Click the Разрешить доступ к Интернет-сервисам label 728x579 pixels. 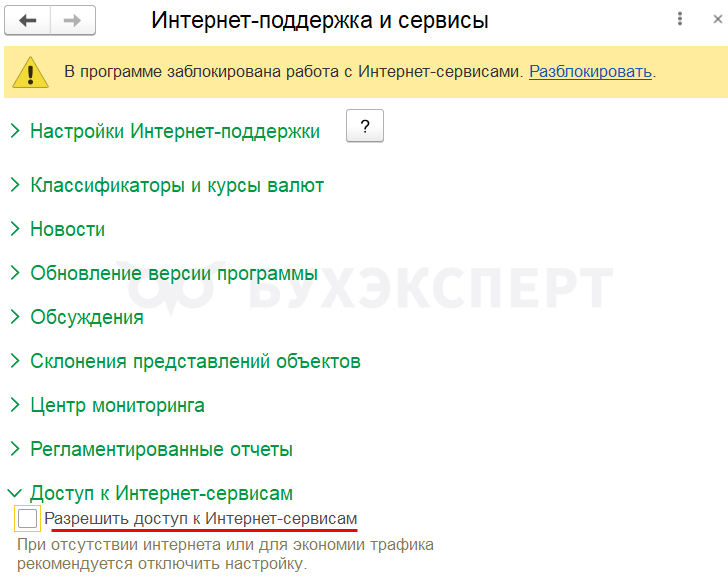point(201,518)
